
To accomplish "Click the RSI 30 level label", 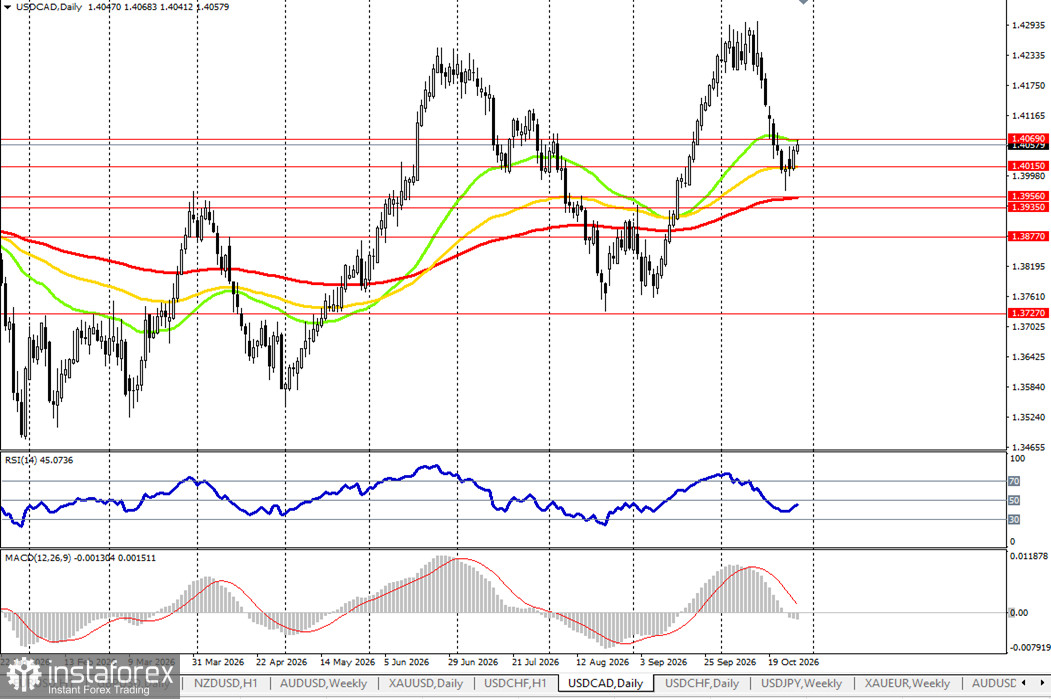I will coord(1014,519).
